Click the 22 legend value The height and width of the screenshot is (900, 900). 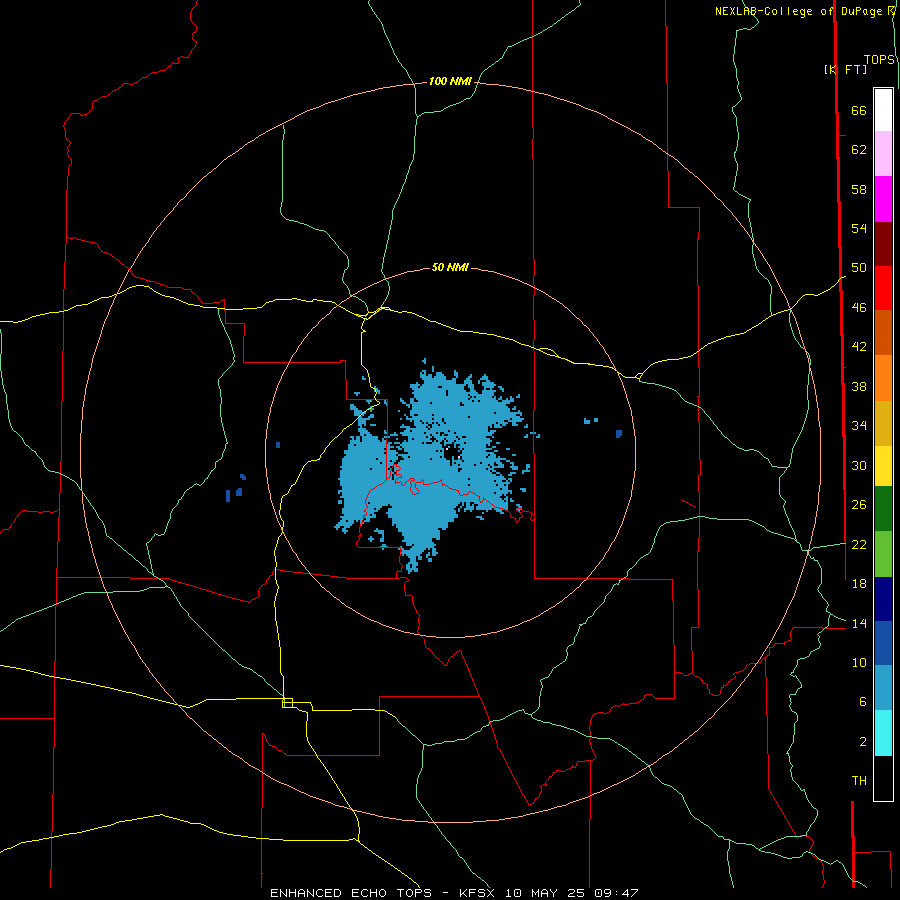859,545
